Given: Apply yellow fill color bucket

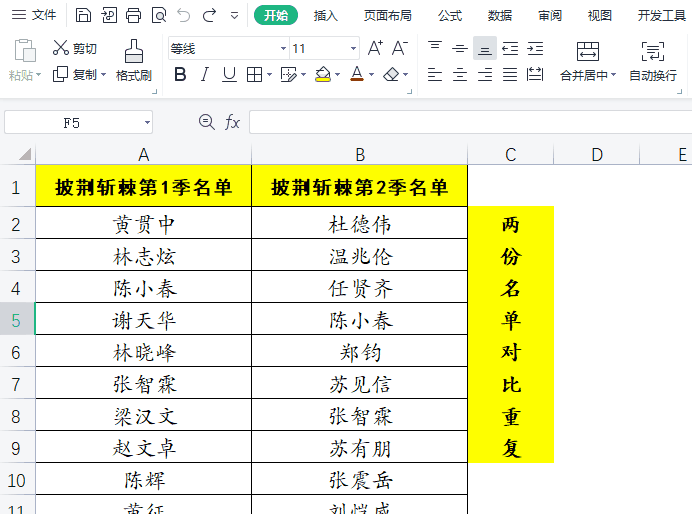Looking at the screenshot, I should (x=323, y=74).
